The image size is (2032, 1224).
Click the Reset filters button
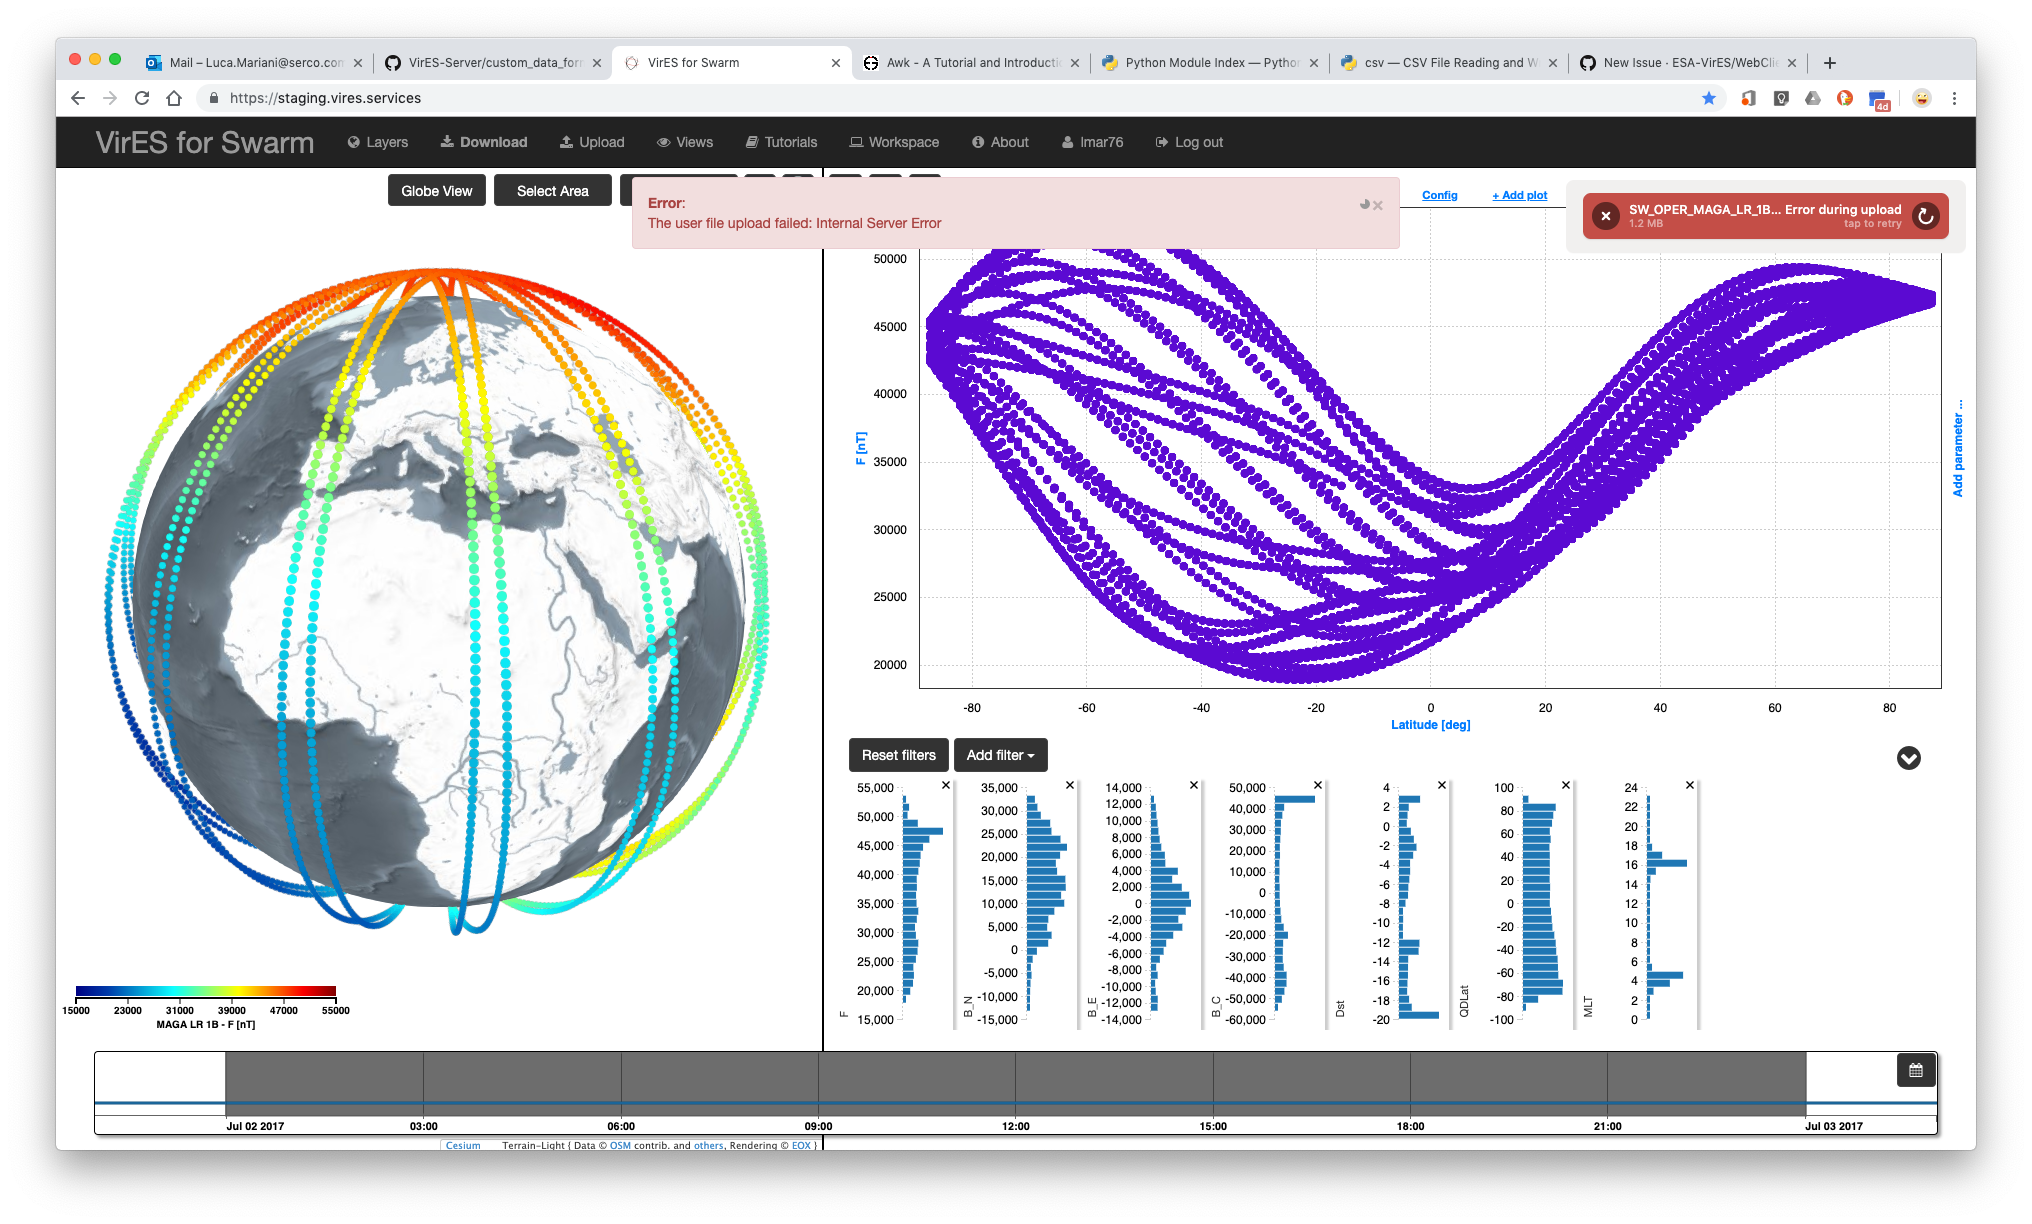898,755
